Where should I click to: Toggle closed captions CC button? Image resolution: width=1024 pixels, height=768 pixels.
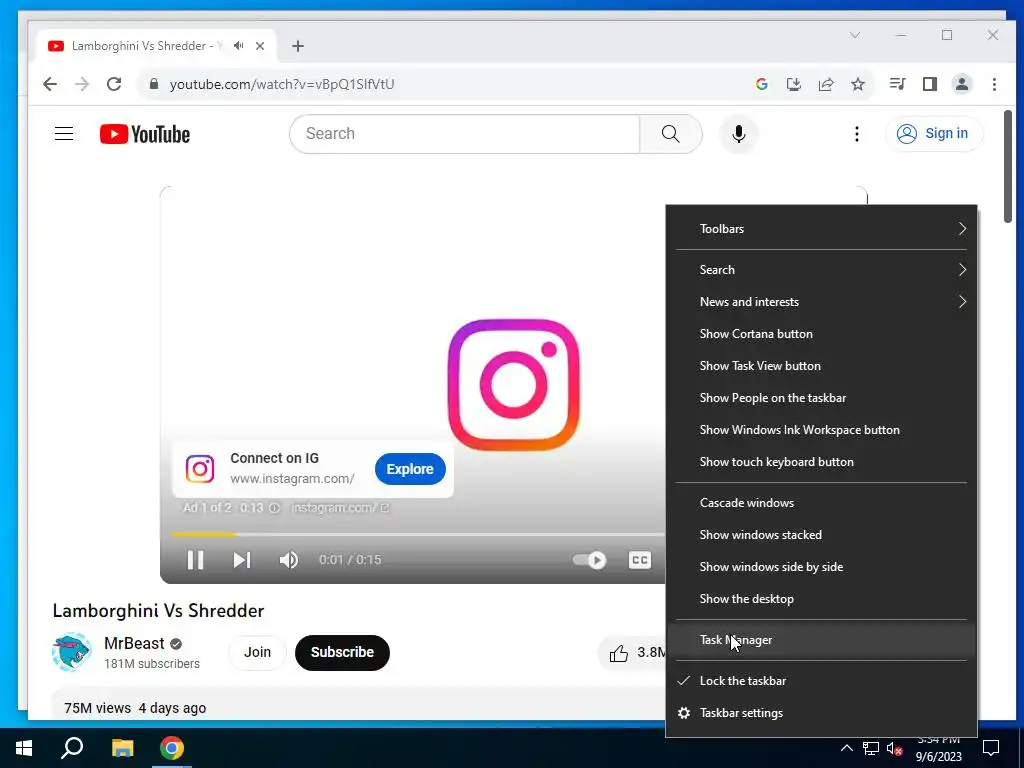click(x=639, y=560)
